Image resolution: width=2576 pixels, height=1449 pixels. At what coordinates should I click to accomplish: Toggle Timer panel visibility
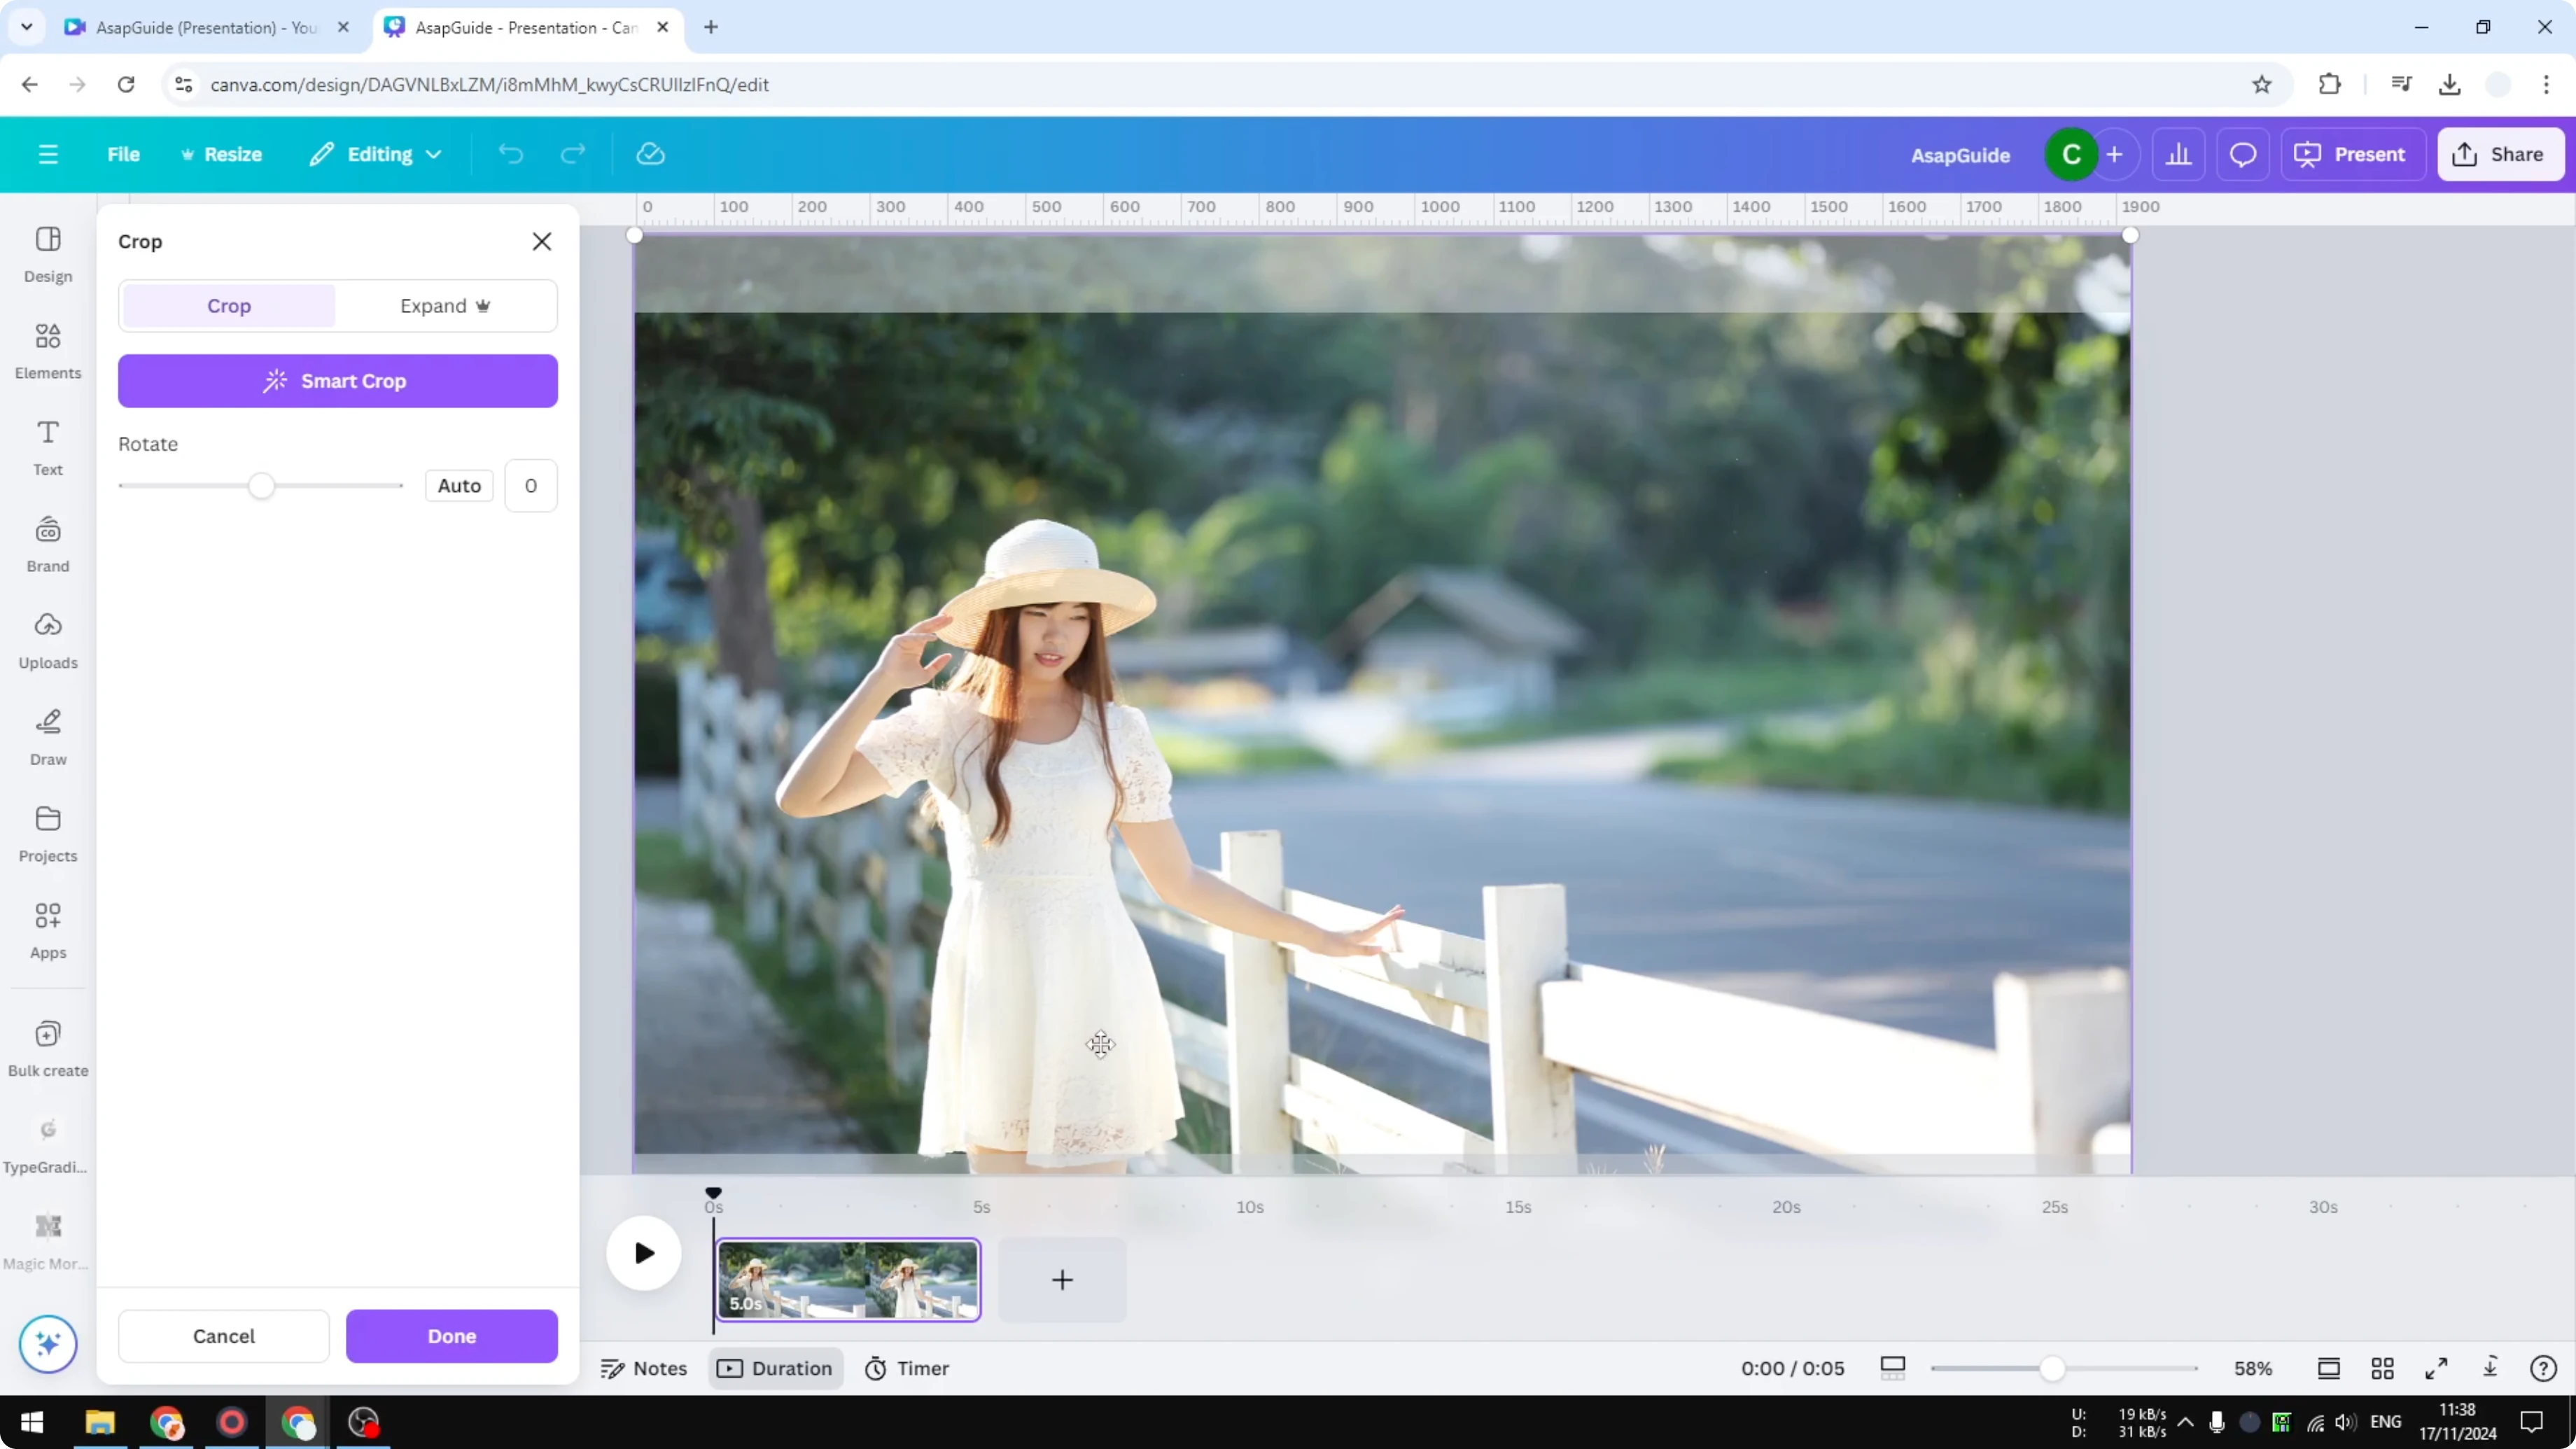pyautogui.click(x=907, y=1368)
